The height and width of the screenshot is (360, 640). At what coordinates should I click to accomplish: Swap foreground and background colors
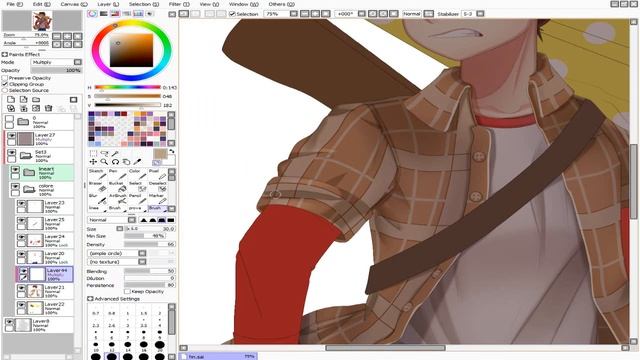pyautogui.click(x=171, y=151)
